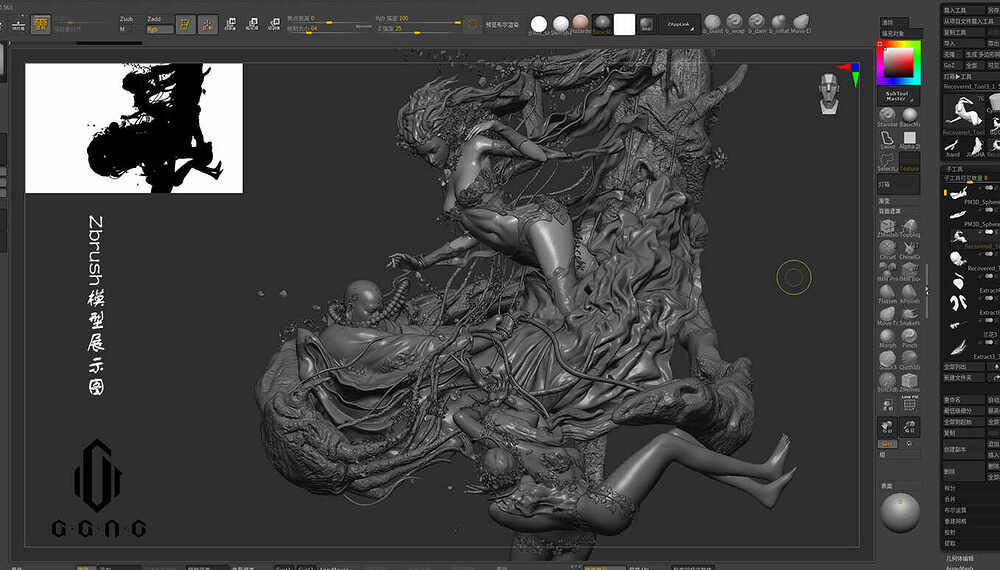Toggle Zsub mode

(x=126, y=19)
